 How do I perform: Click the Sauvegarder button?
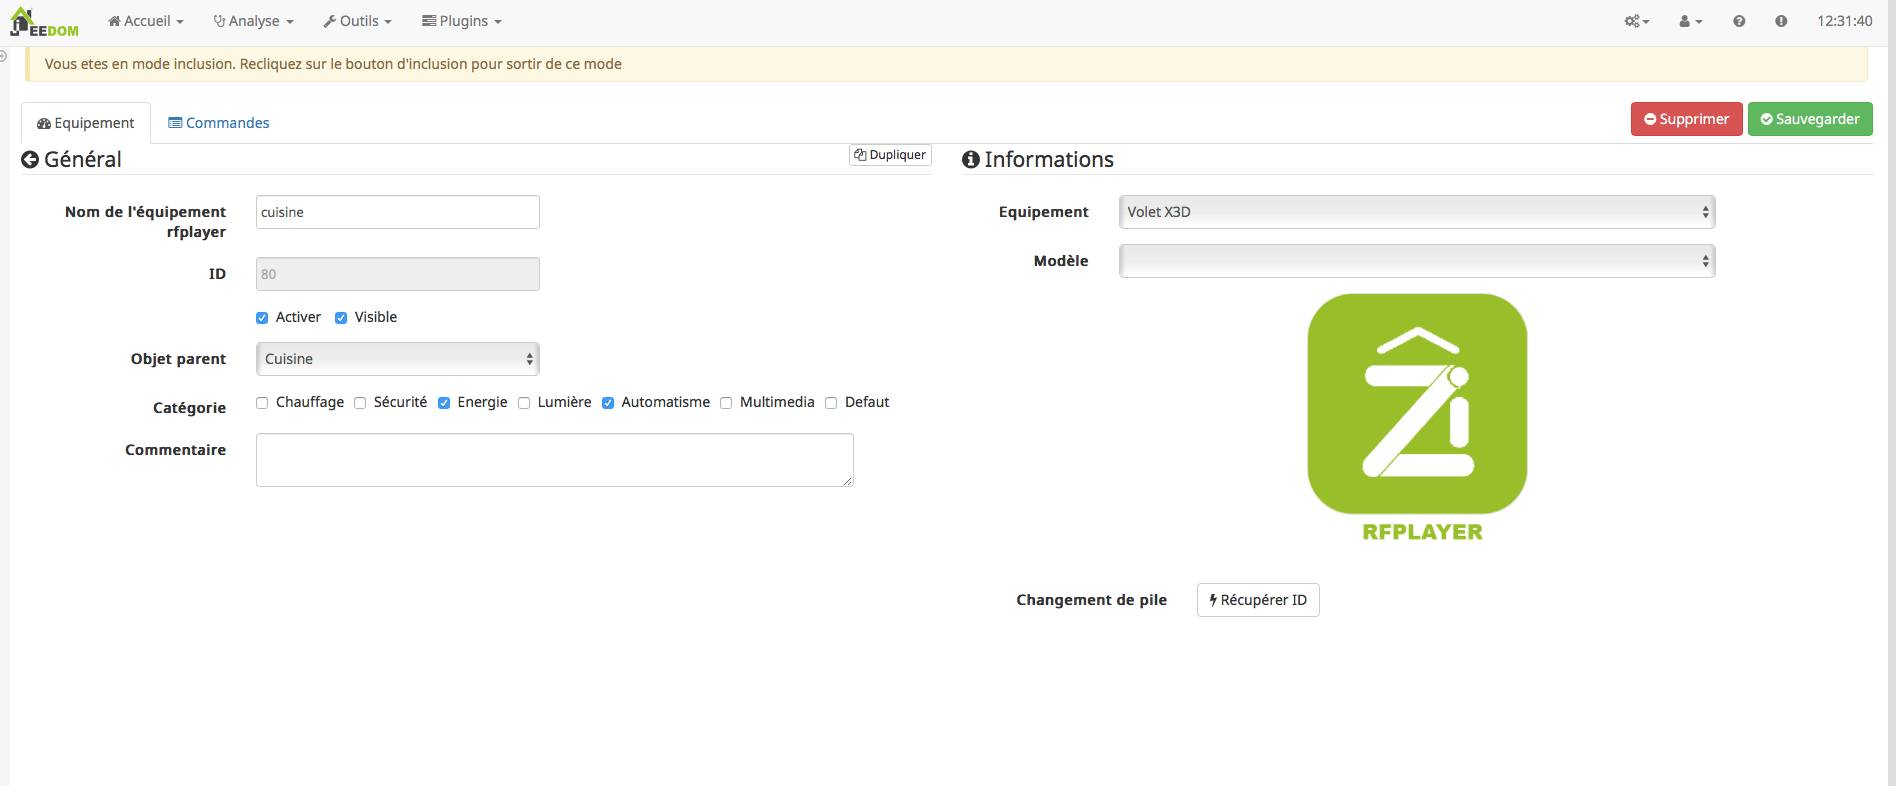pyautogui.click(x=1810, y=119)
